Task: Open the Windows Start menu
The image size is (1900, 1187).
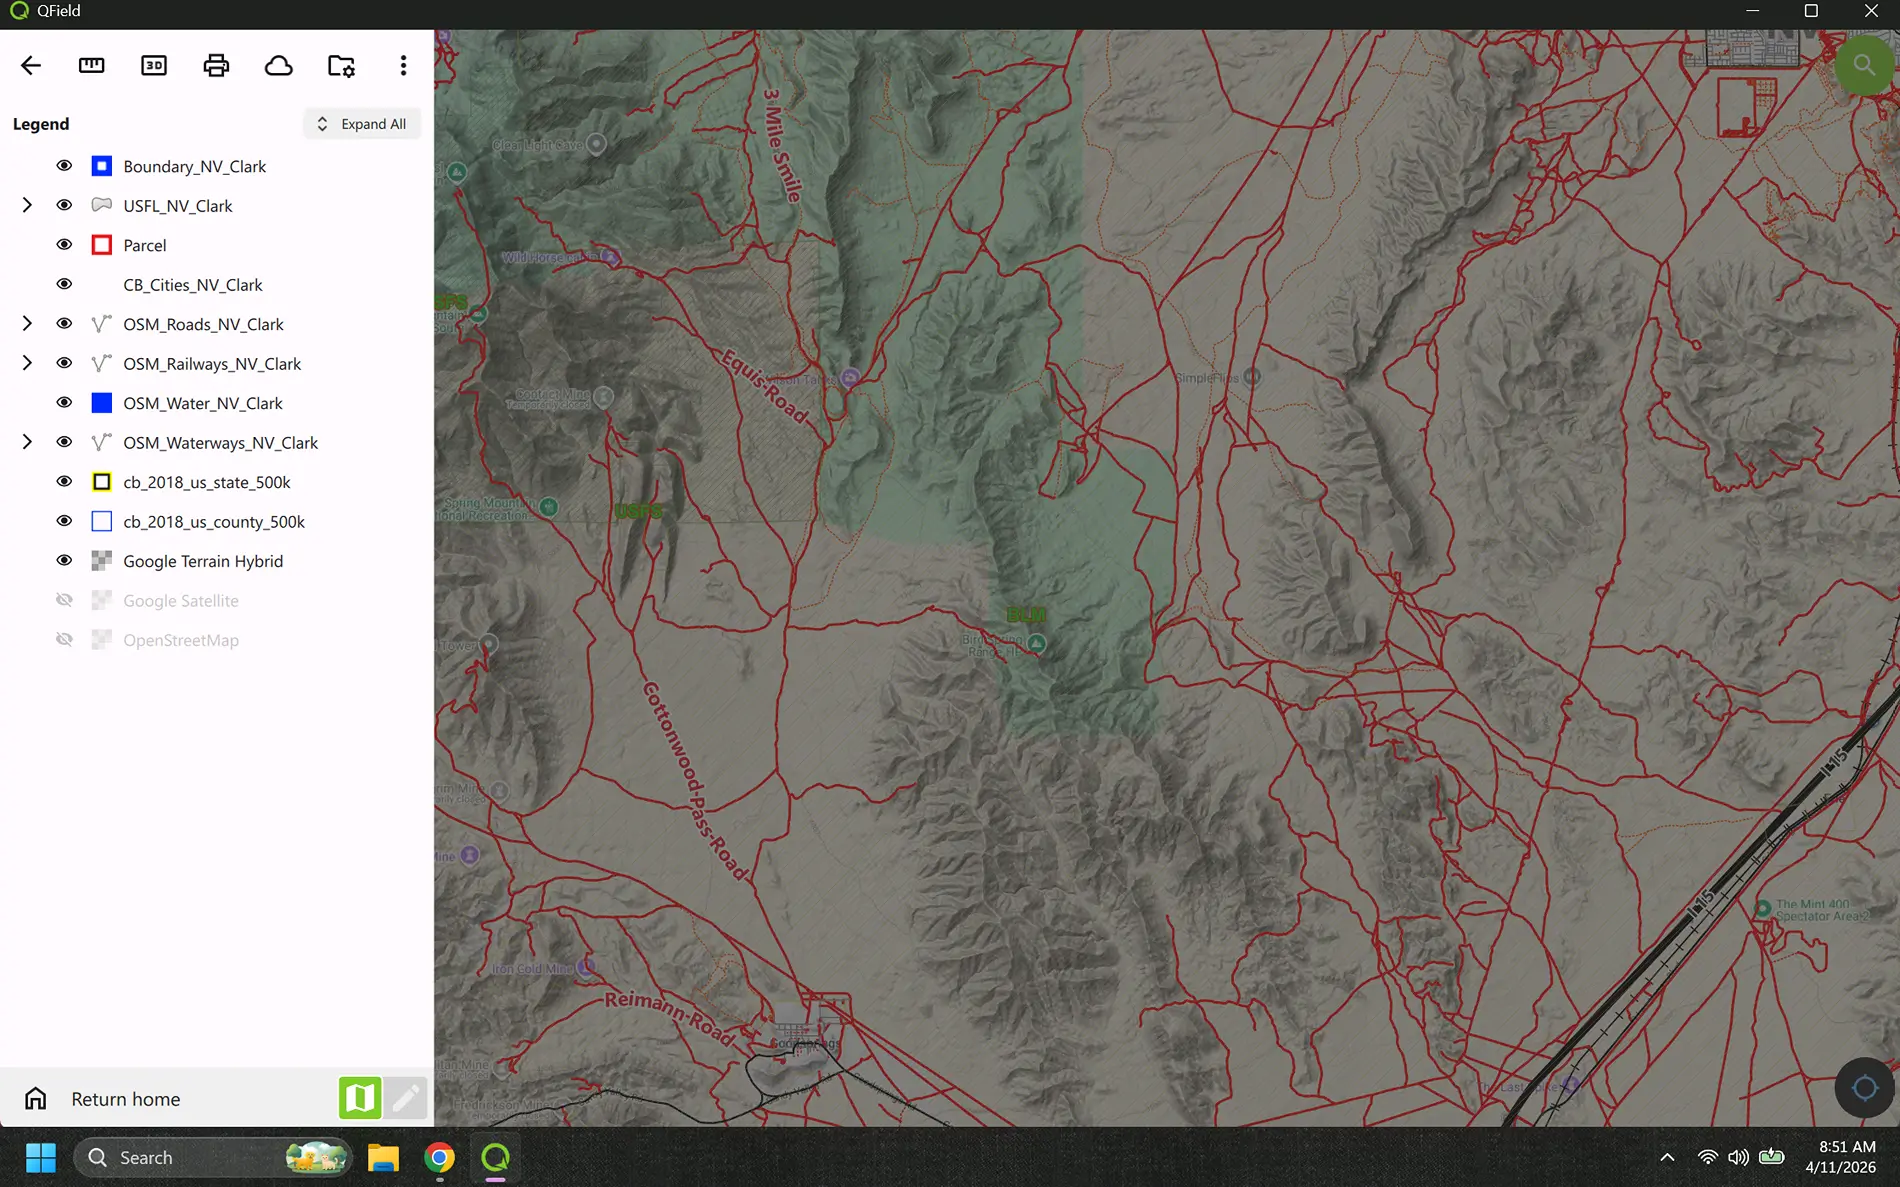Action: (41, 1158)
